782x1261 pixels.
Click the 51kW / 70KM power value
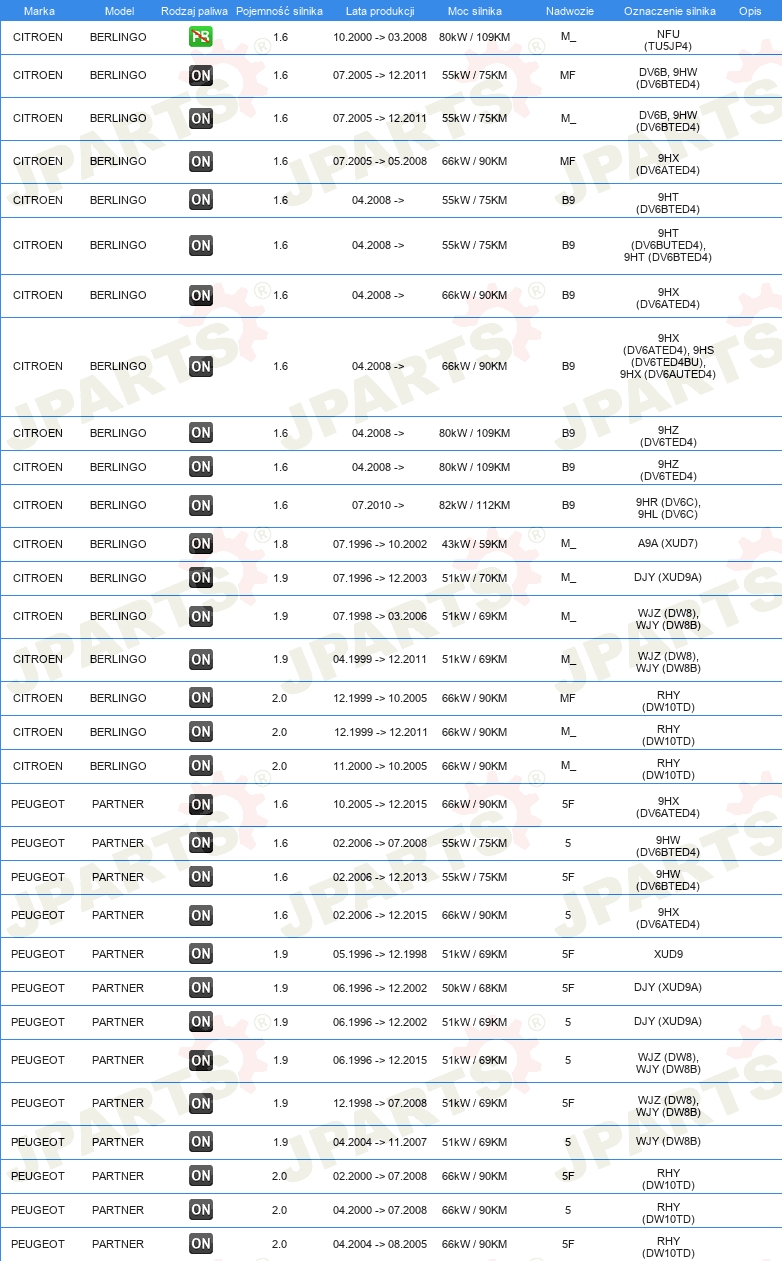[x=475, y=578]
